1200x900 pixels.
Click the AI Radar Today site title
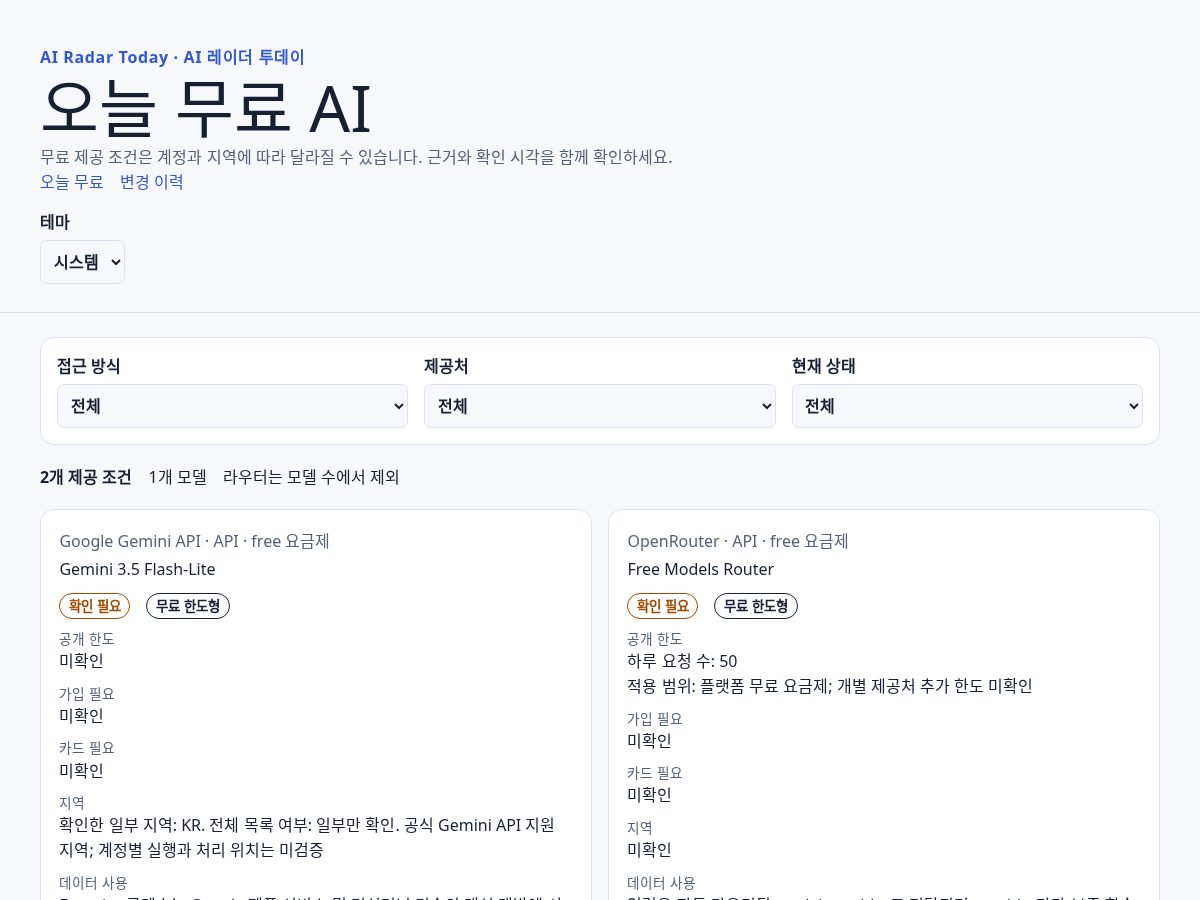(172, 57)
